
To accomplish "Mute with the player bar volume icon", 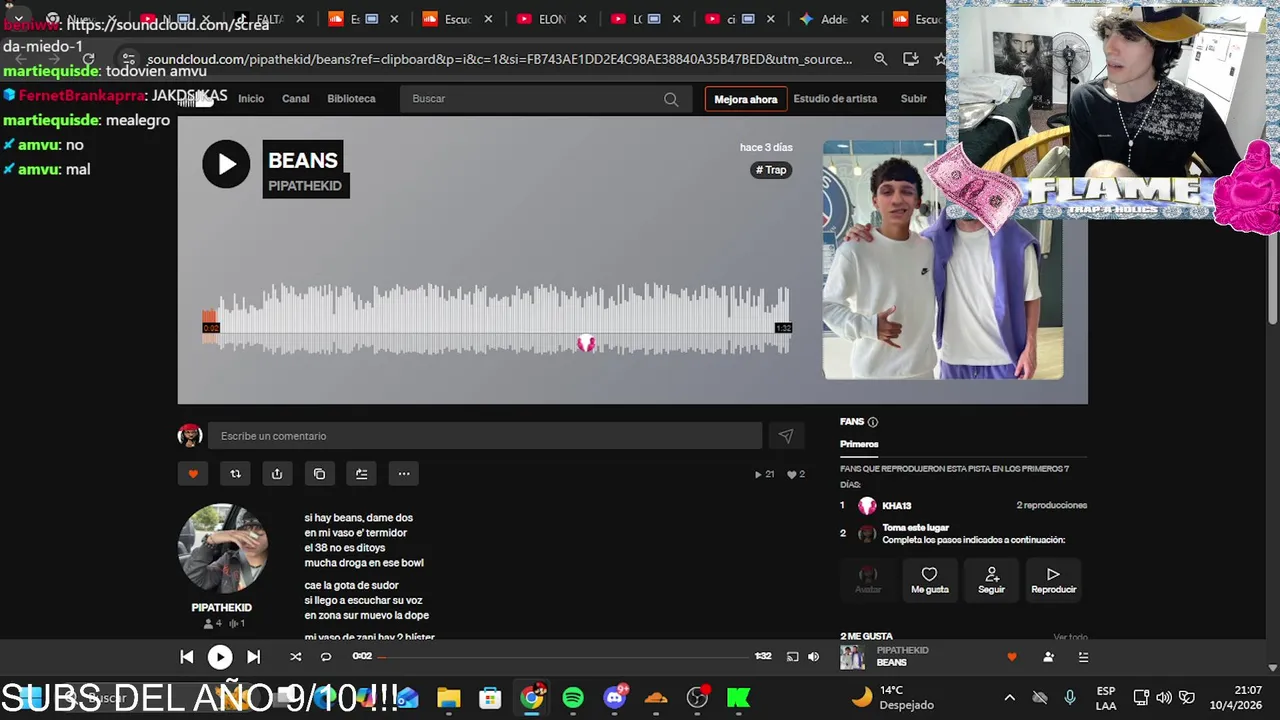I will pos(813,657).
